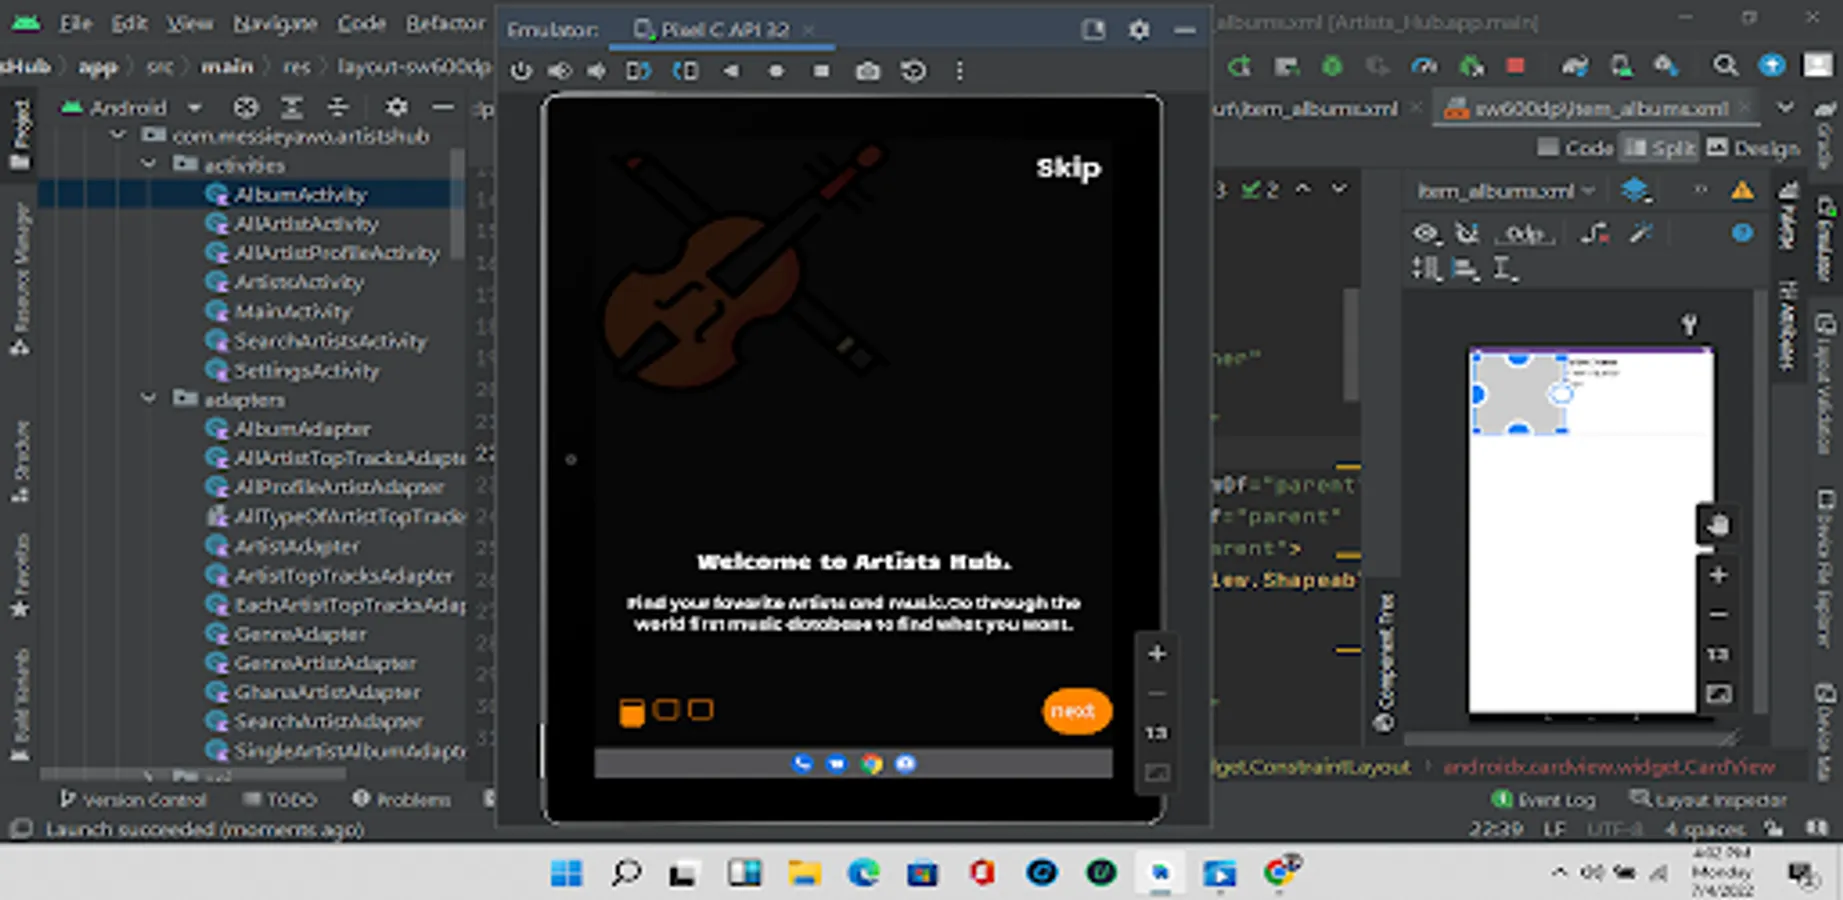Open the Android project view dropdown
Viewport: 1843px width, 900px height.
click(194, 107)
